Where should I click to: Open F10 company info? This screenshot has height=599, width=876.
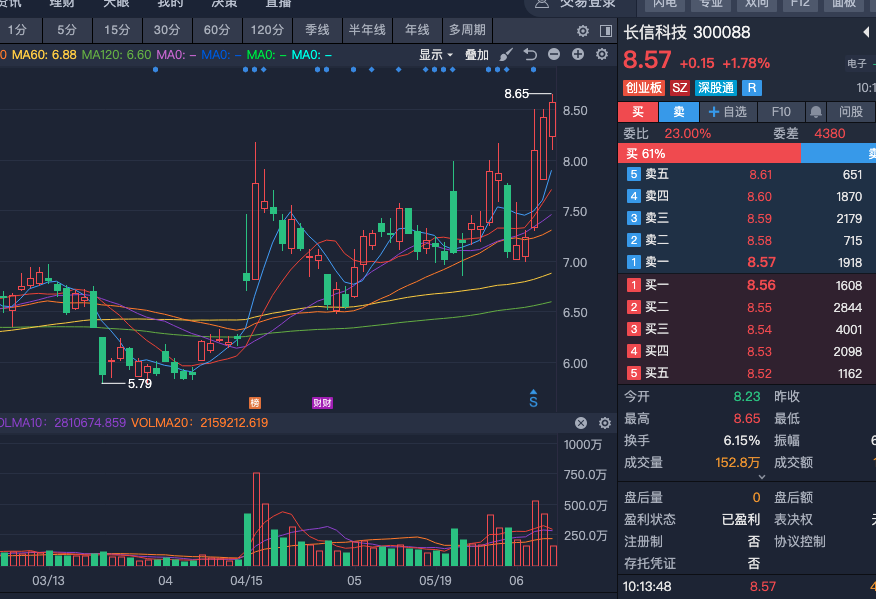[781, 112]
